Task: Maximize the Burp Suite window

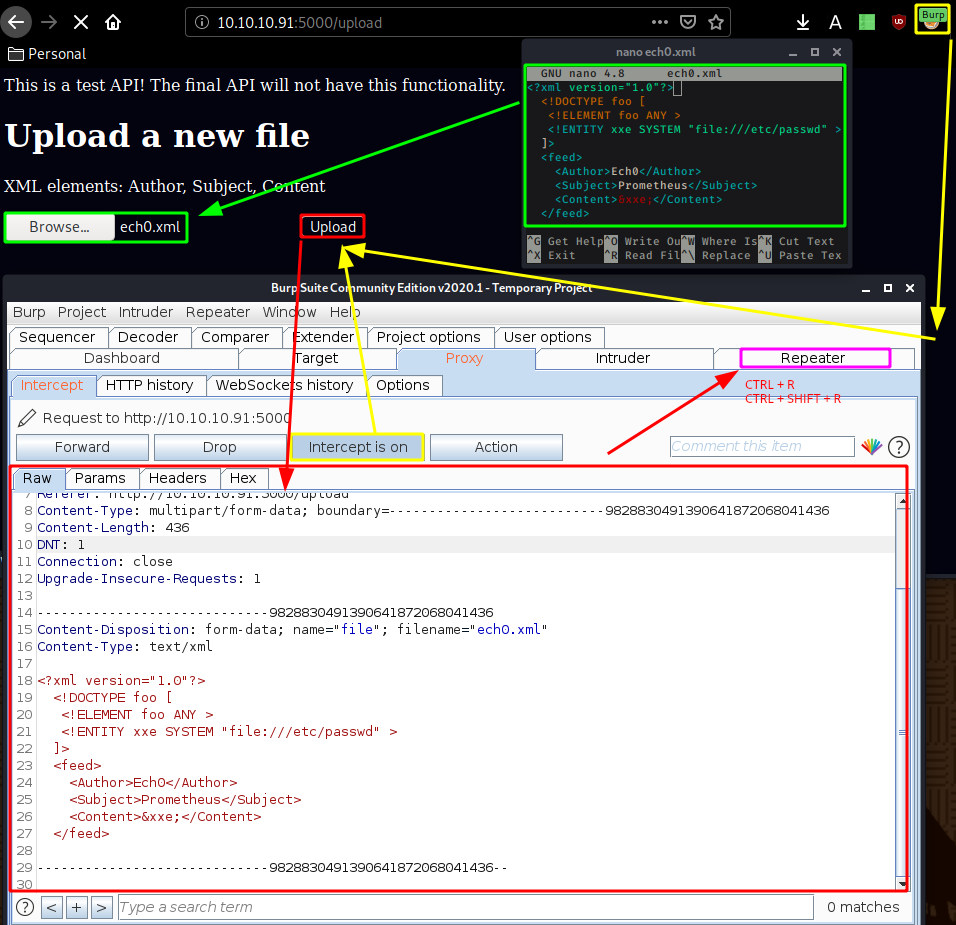Action: click(888, 288)
